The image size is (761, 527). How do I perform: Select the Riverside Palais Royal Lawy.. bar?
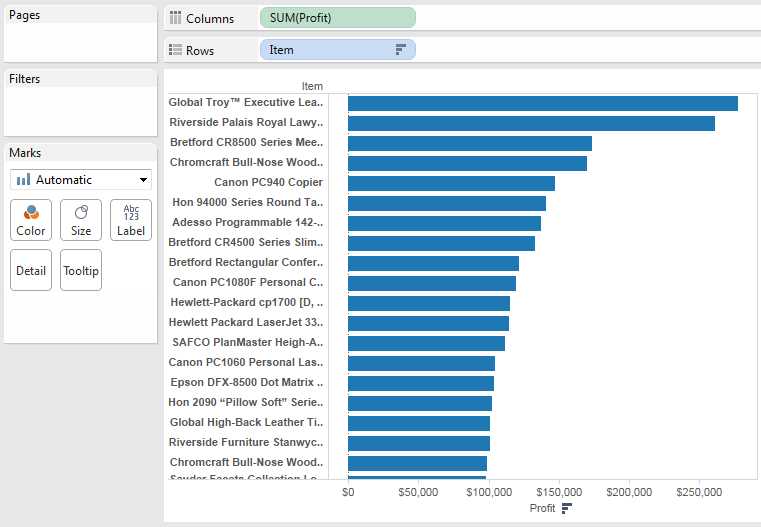point(531,123)
